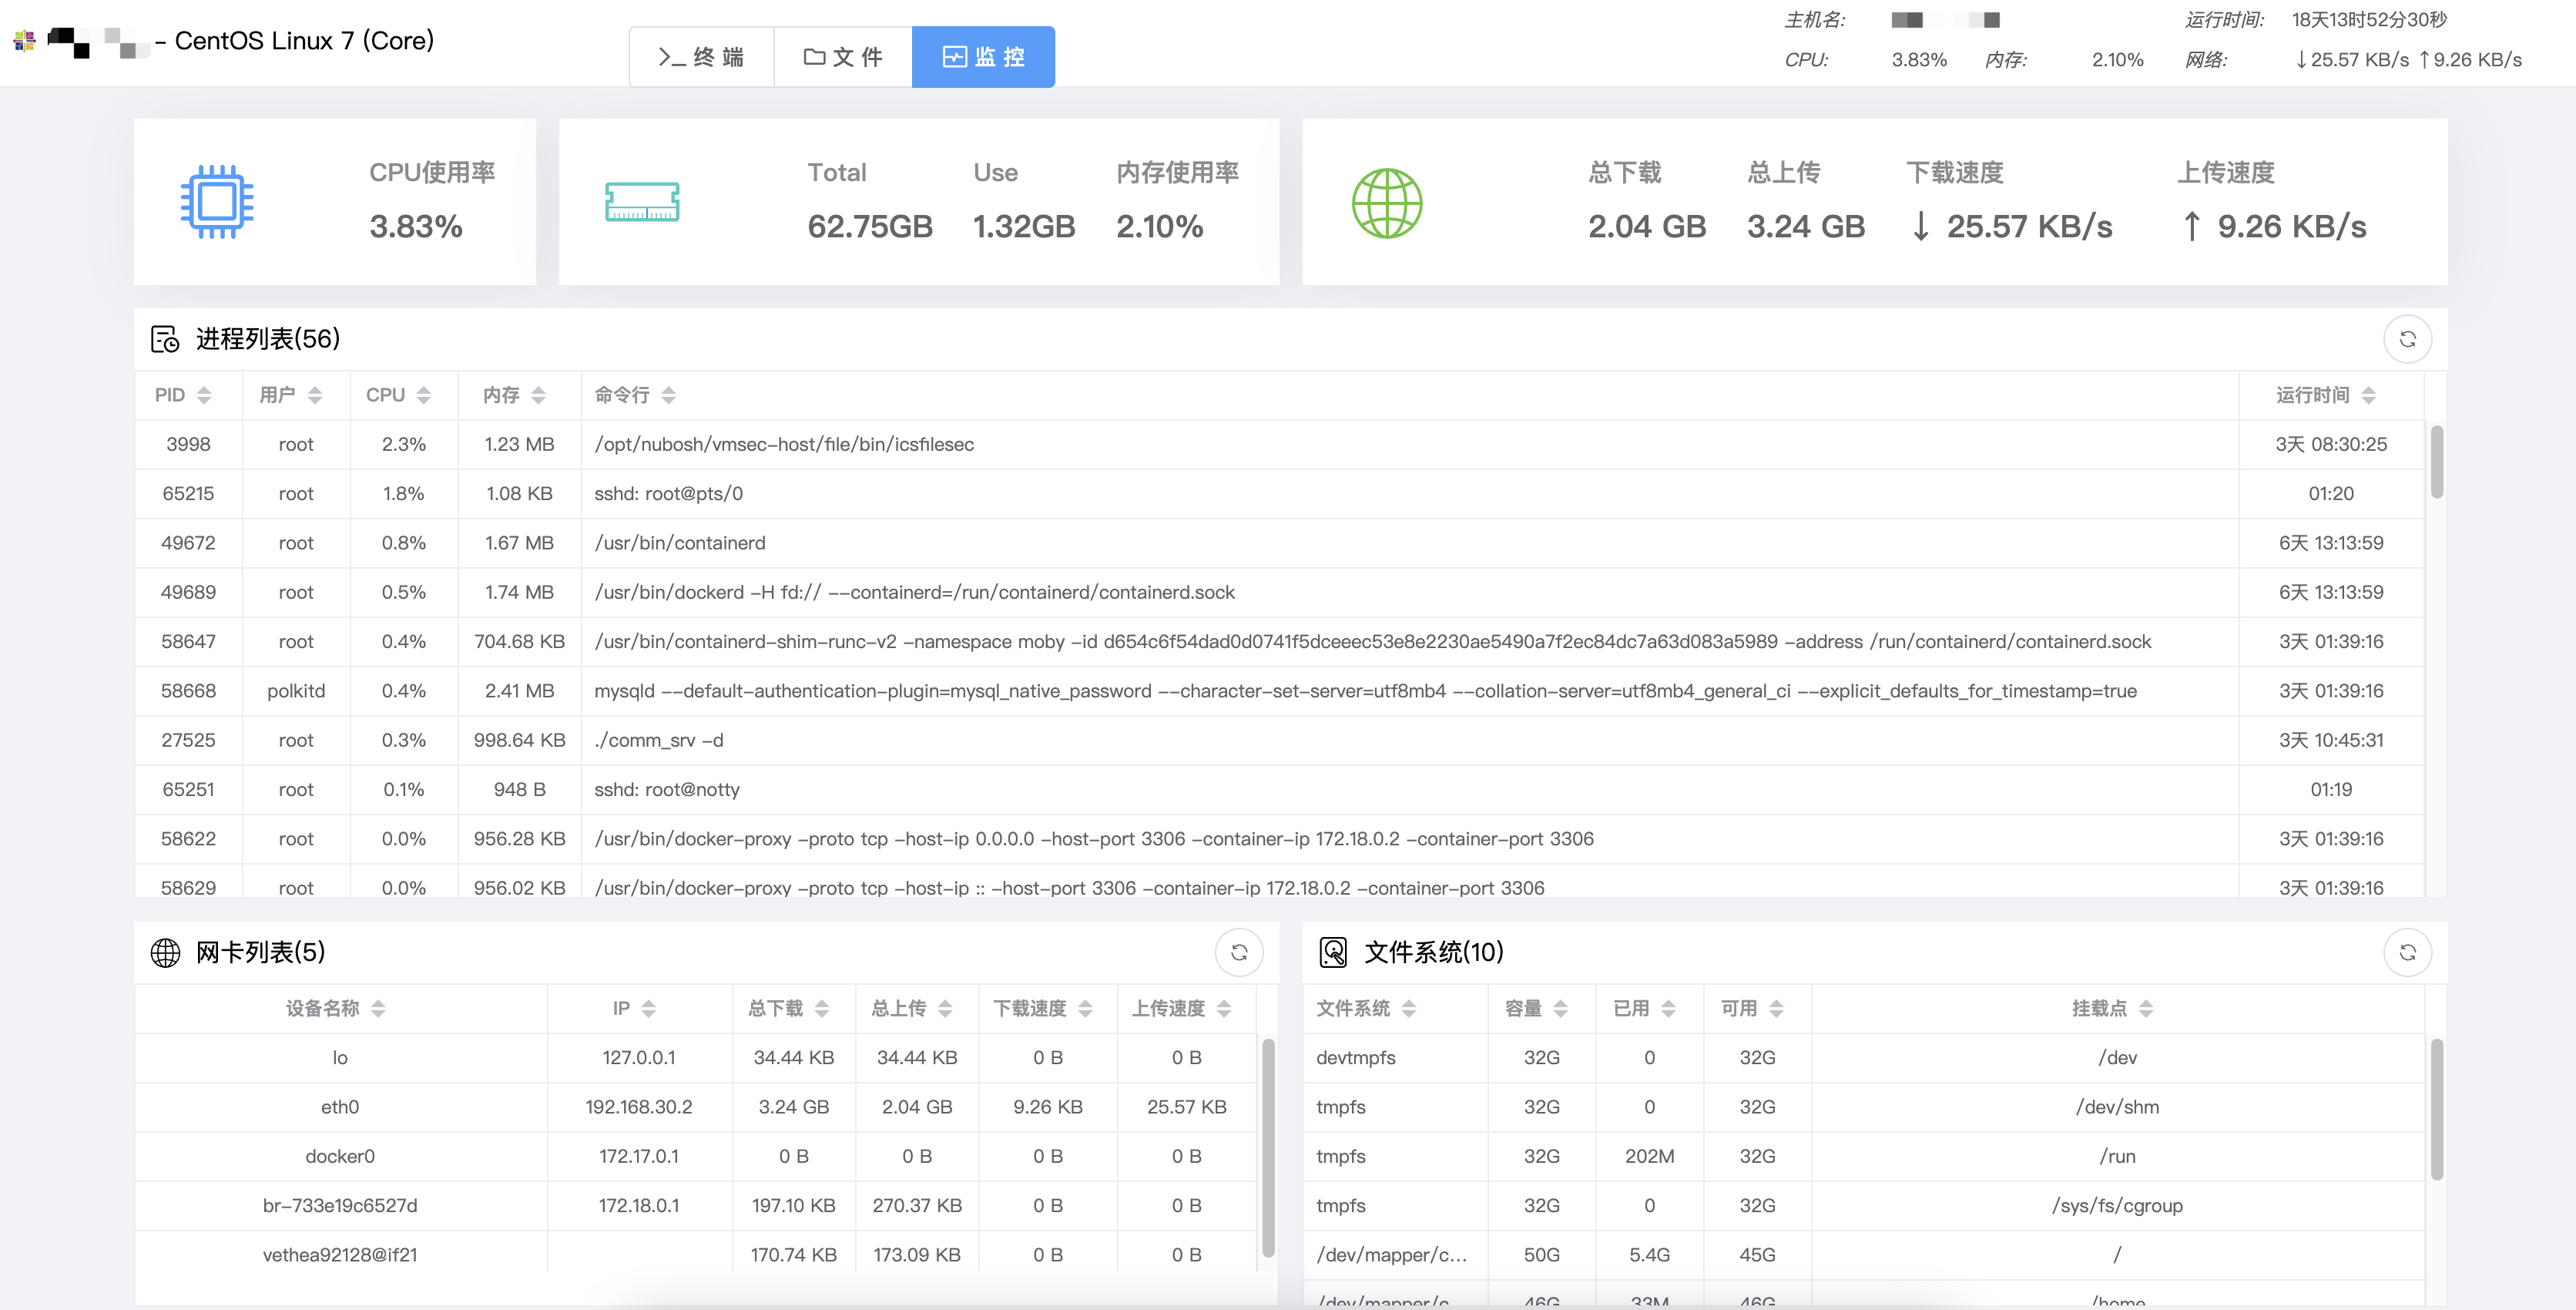Switch to the 文件 tab
This screenshot has width=2576, height=1310.
point(843,57)
